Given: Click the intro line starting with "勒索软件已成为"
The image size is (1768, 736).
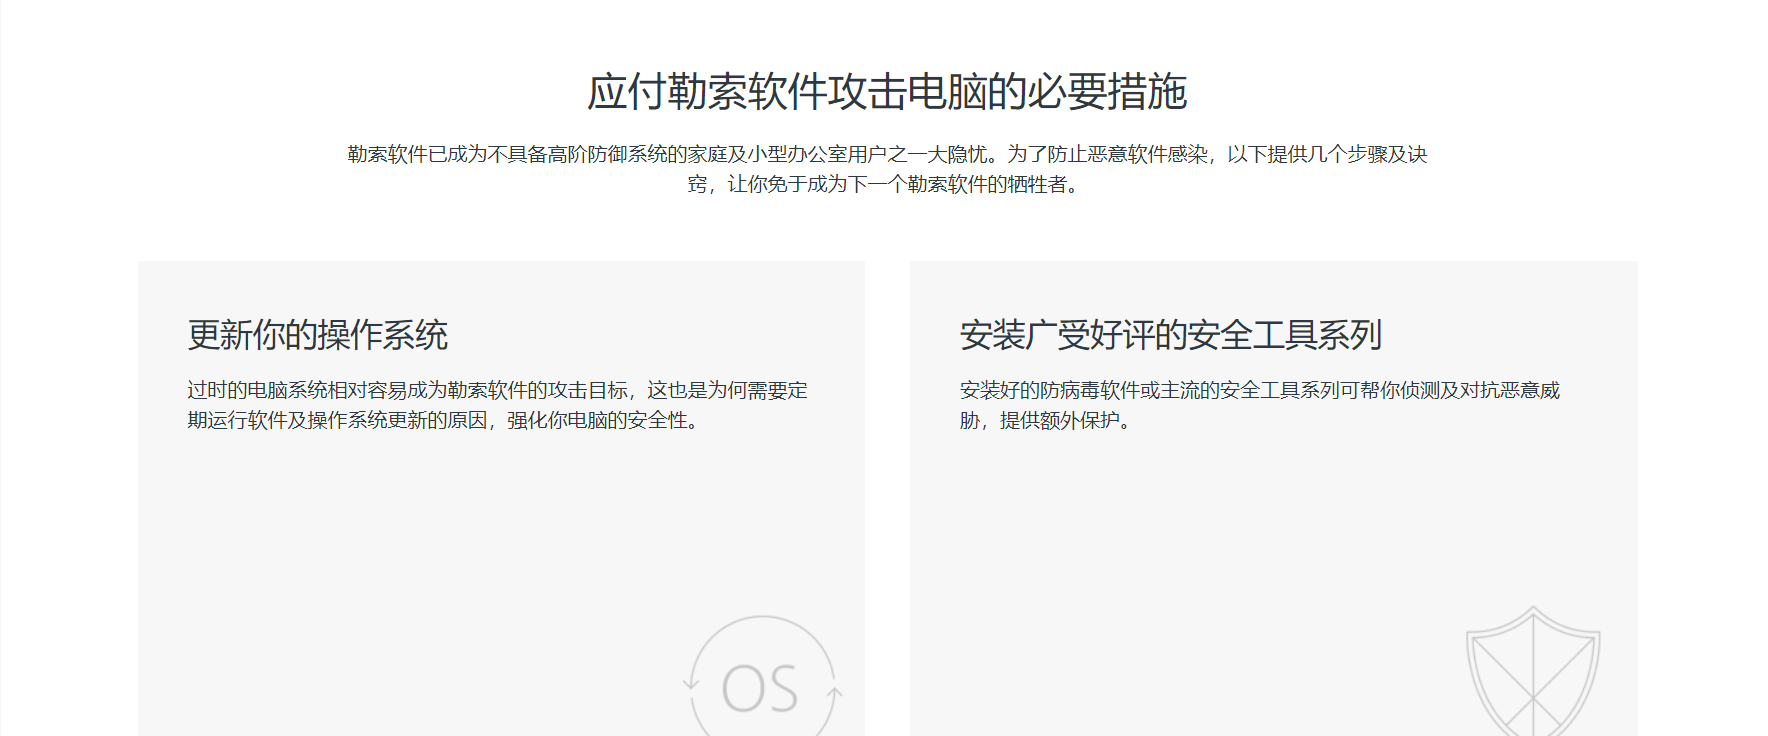Looking at the screenshot, I should [x=886, y=154].
